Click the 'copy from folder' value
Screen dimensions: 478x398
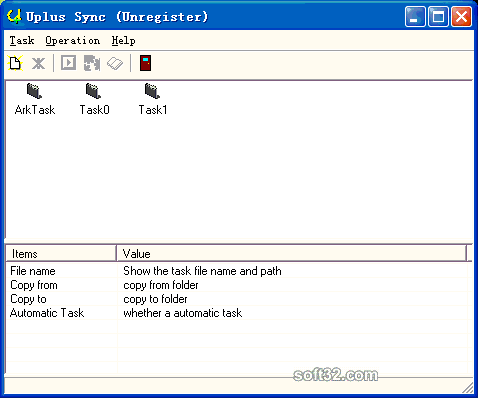[161, 285]
